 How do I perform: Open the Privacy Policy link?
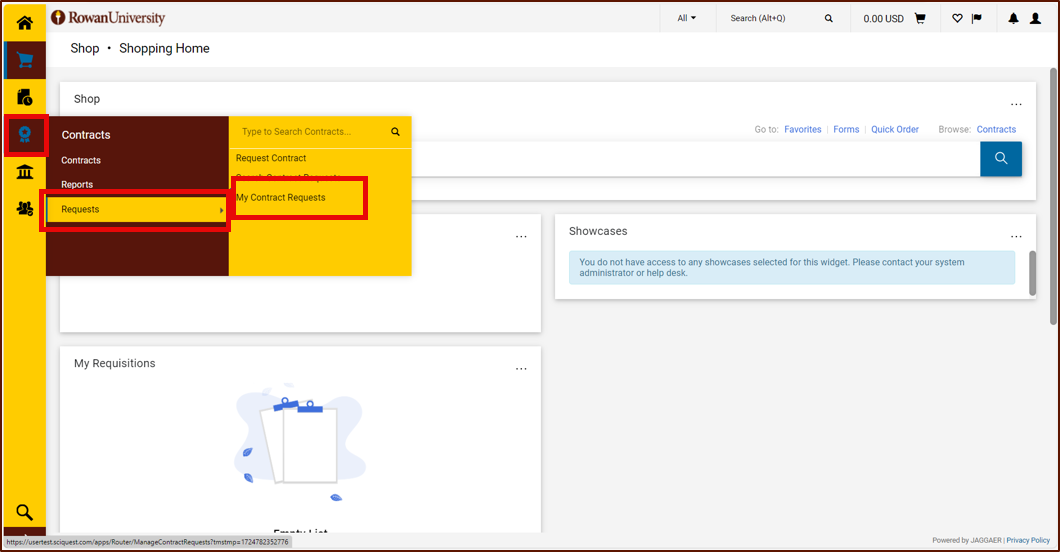(x=1028, y=540)
